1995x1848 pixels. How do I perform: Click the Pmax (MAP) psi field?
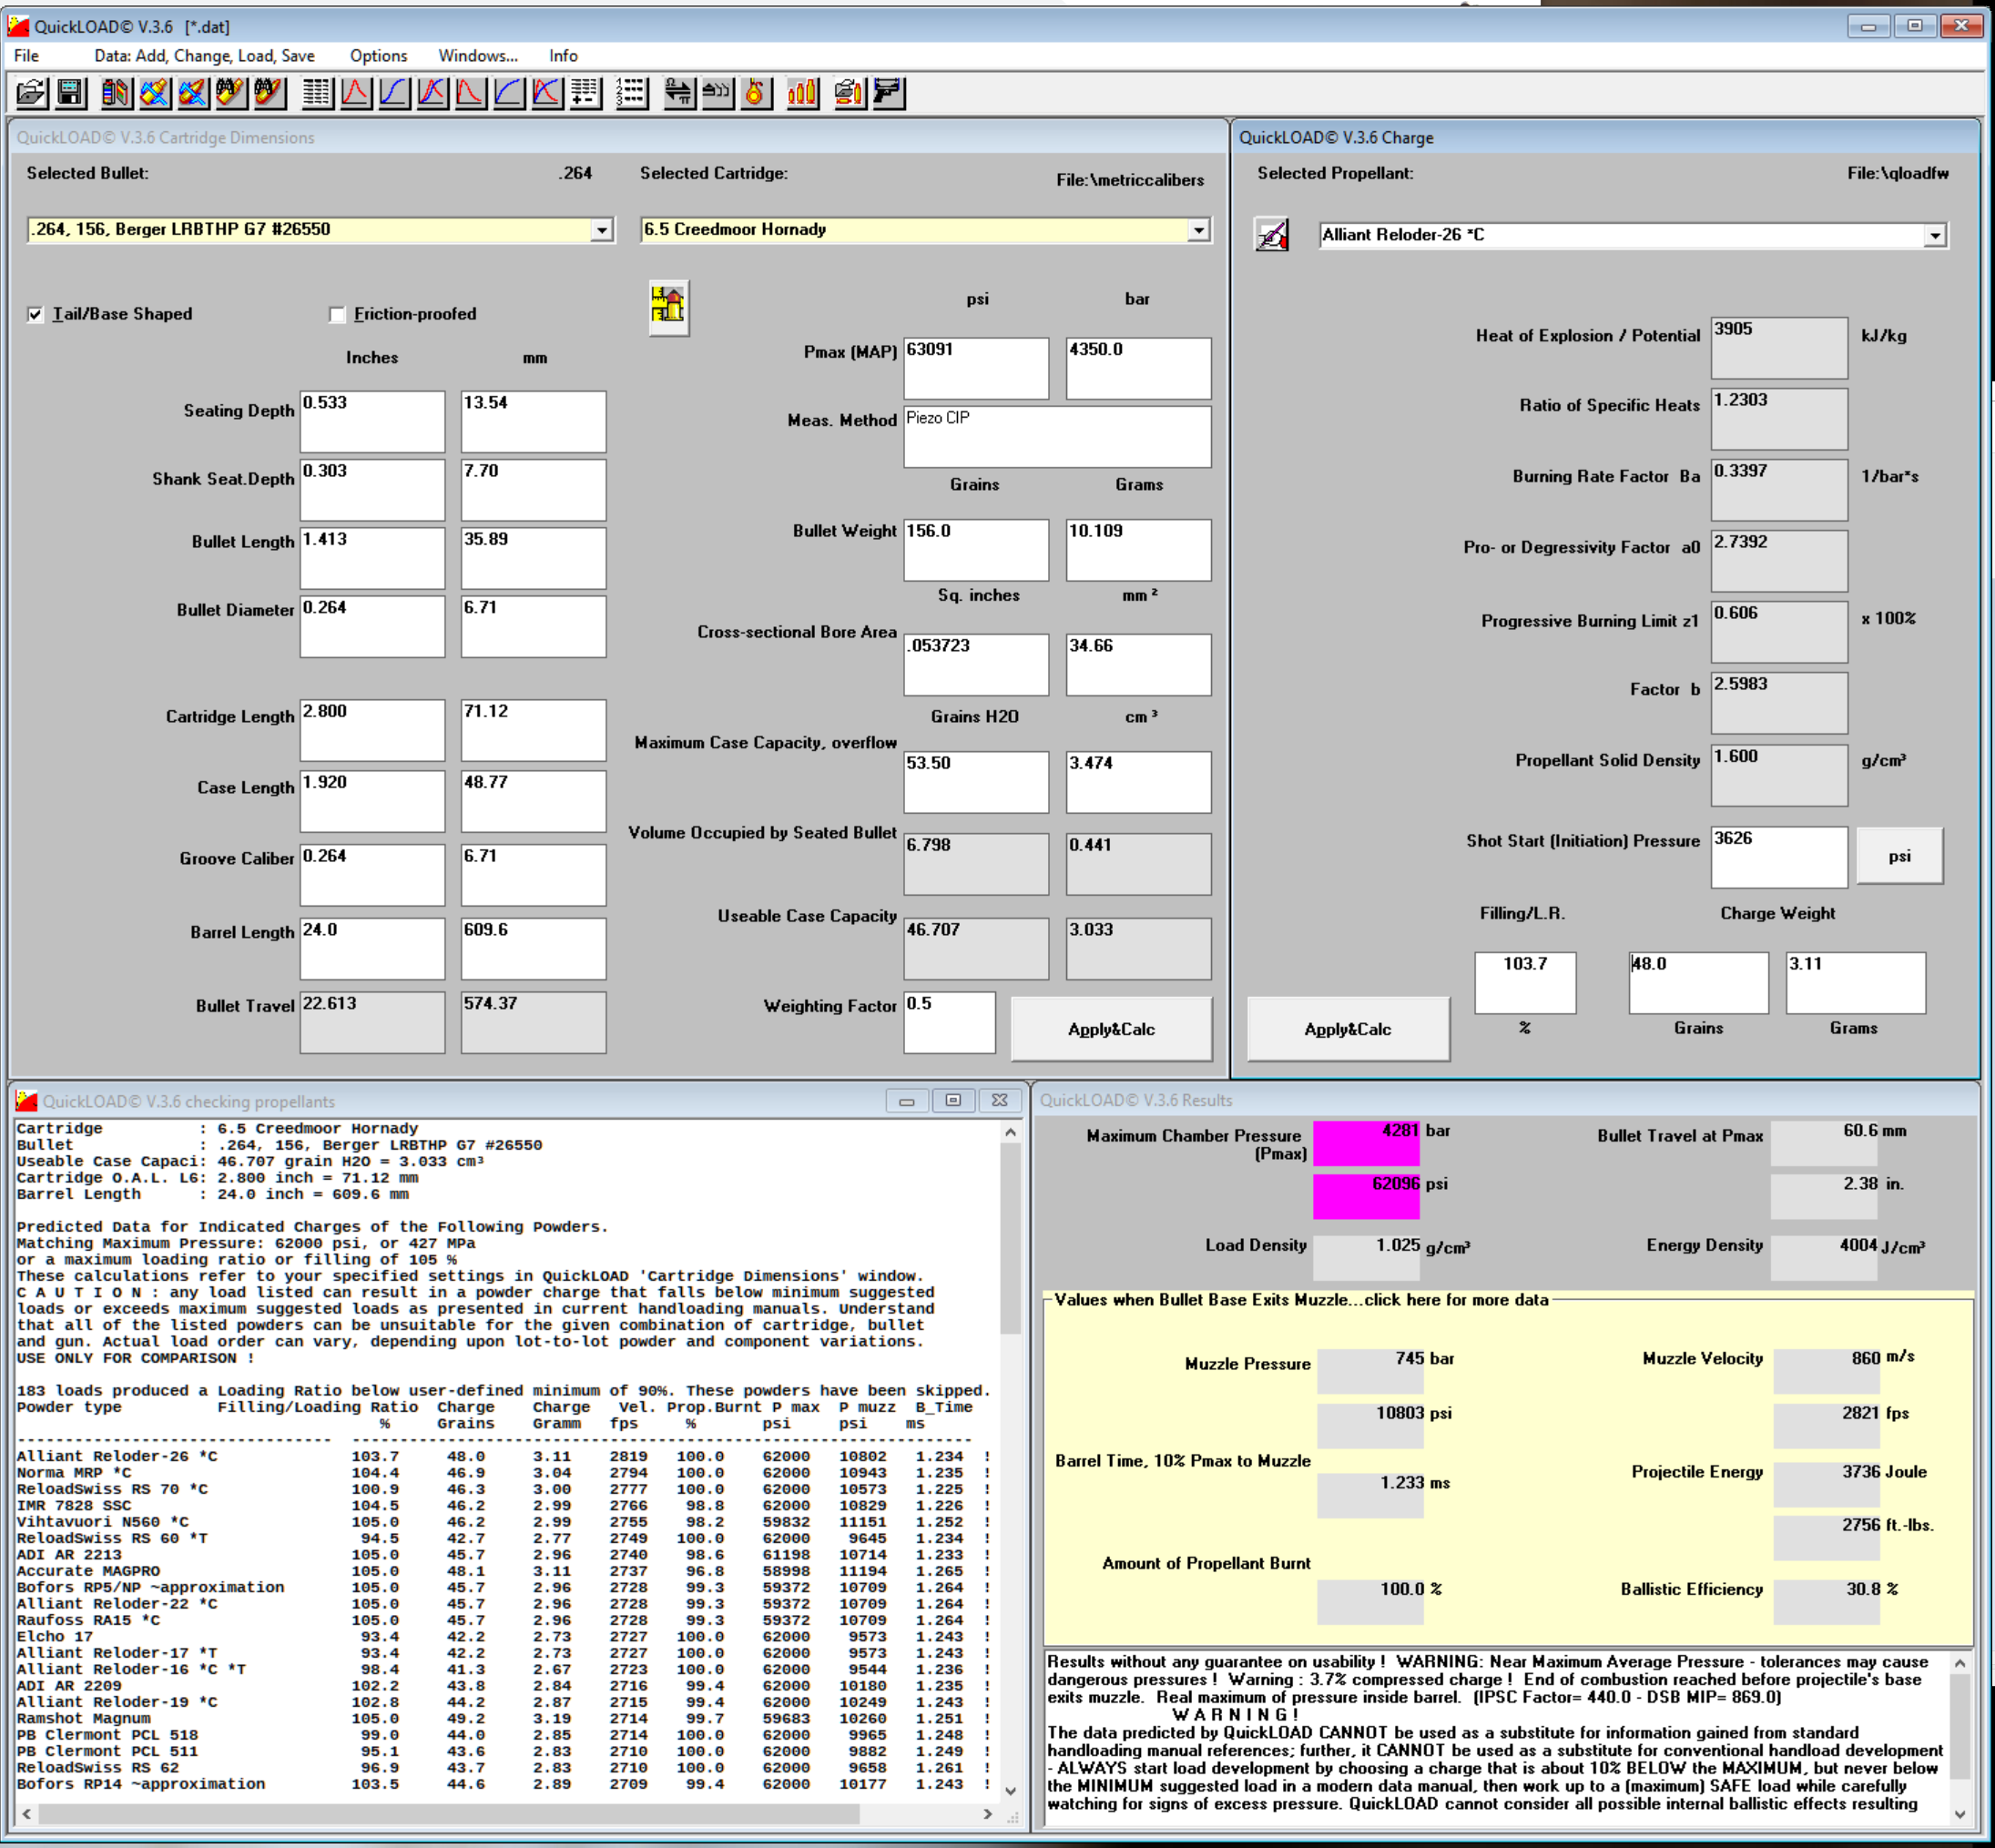click(x=976, y=368)
